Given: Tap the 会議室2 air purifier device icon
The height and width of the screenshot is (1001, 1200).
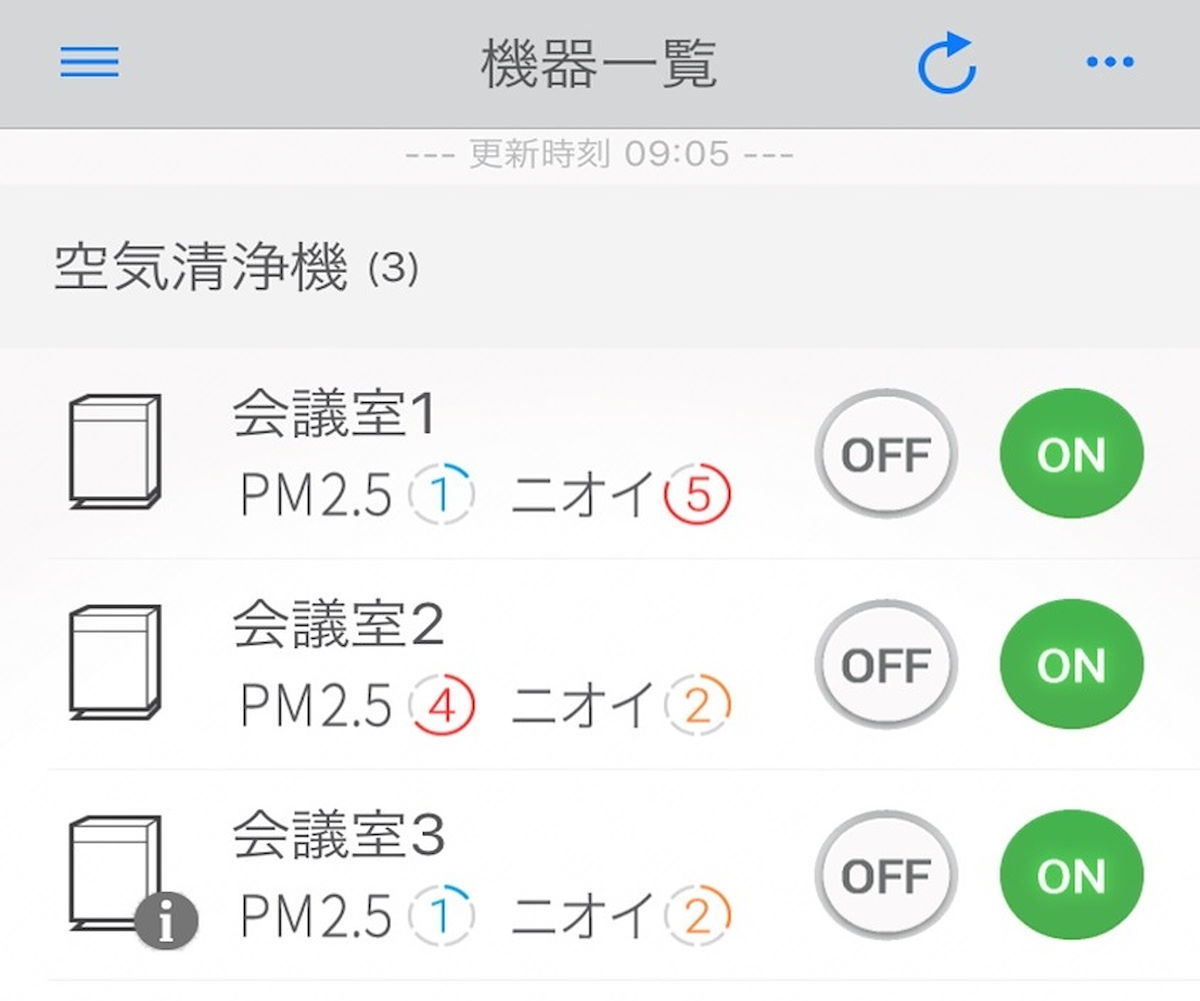Looking at the screenshot, I should point(114,662).
